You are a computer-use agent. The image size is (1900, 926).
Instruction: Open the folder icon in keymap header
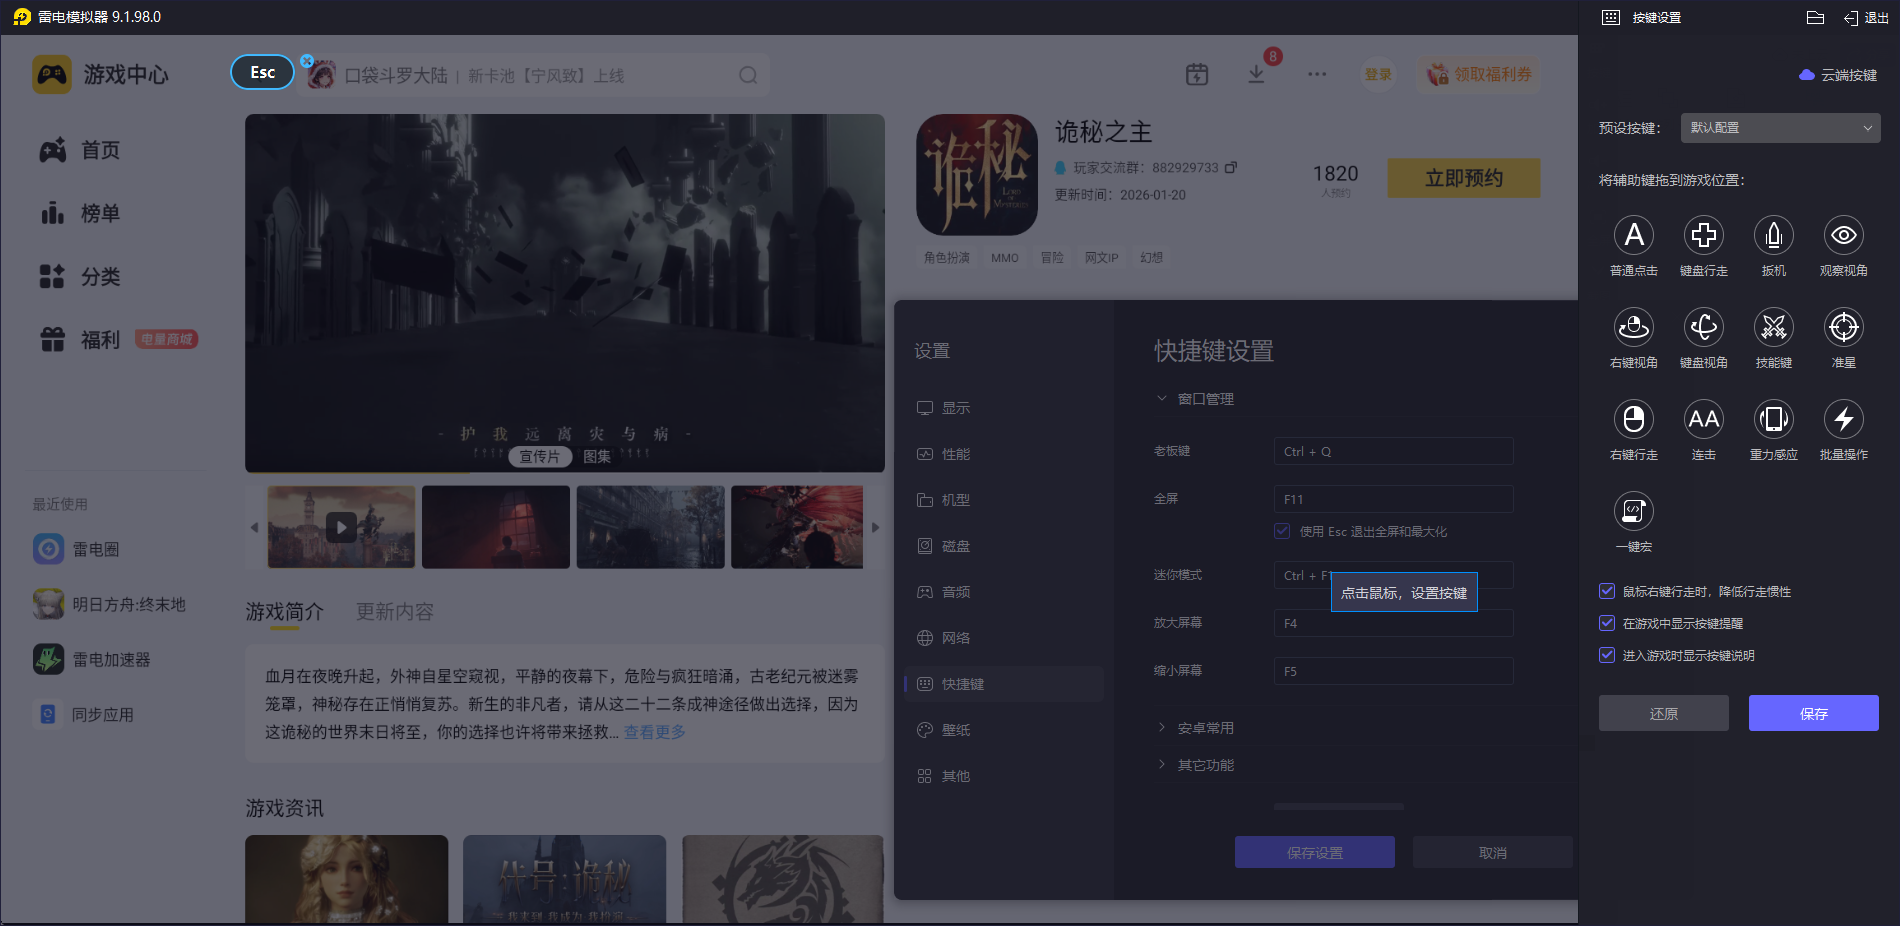click(1816, 17)
